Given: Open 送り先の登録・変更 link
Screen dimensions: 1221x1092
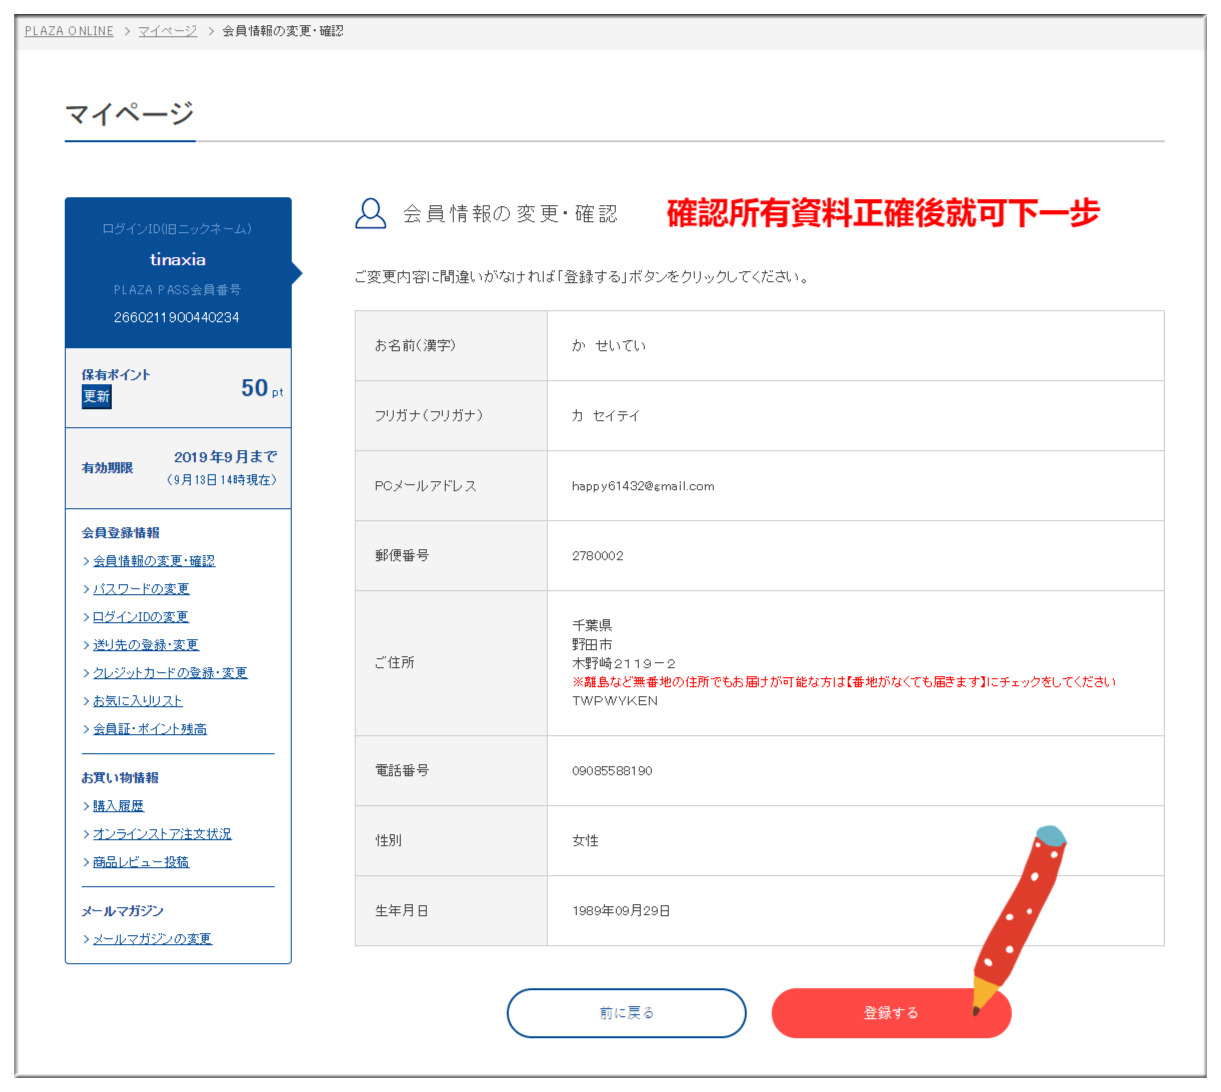Looking at the screenshot, I should point(145,645).
